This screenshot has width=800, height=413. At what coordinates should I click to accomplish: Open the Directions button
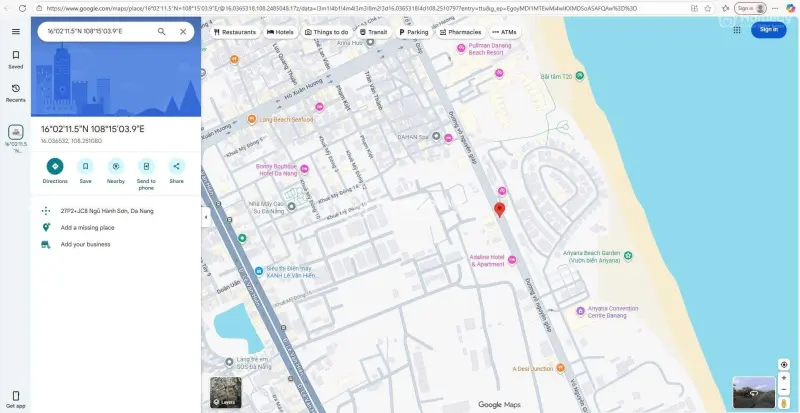click(55, 166)
